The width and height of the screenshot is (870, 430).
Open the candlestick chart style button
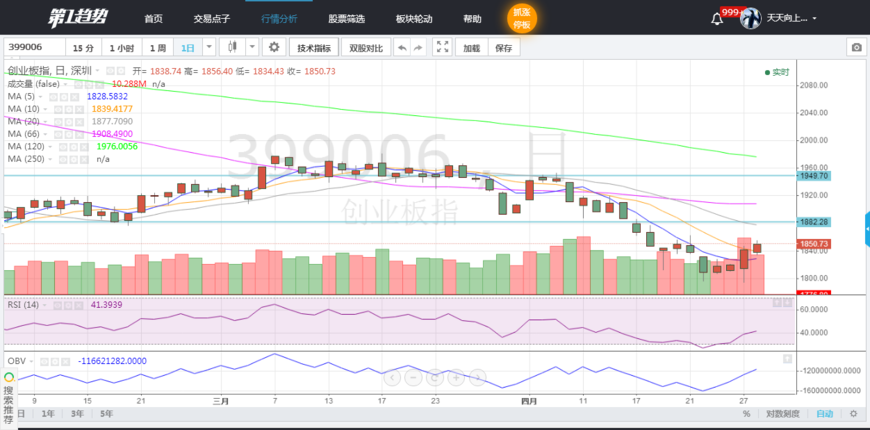point(232,47)
